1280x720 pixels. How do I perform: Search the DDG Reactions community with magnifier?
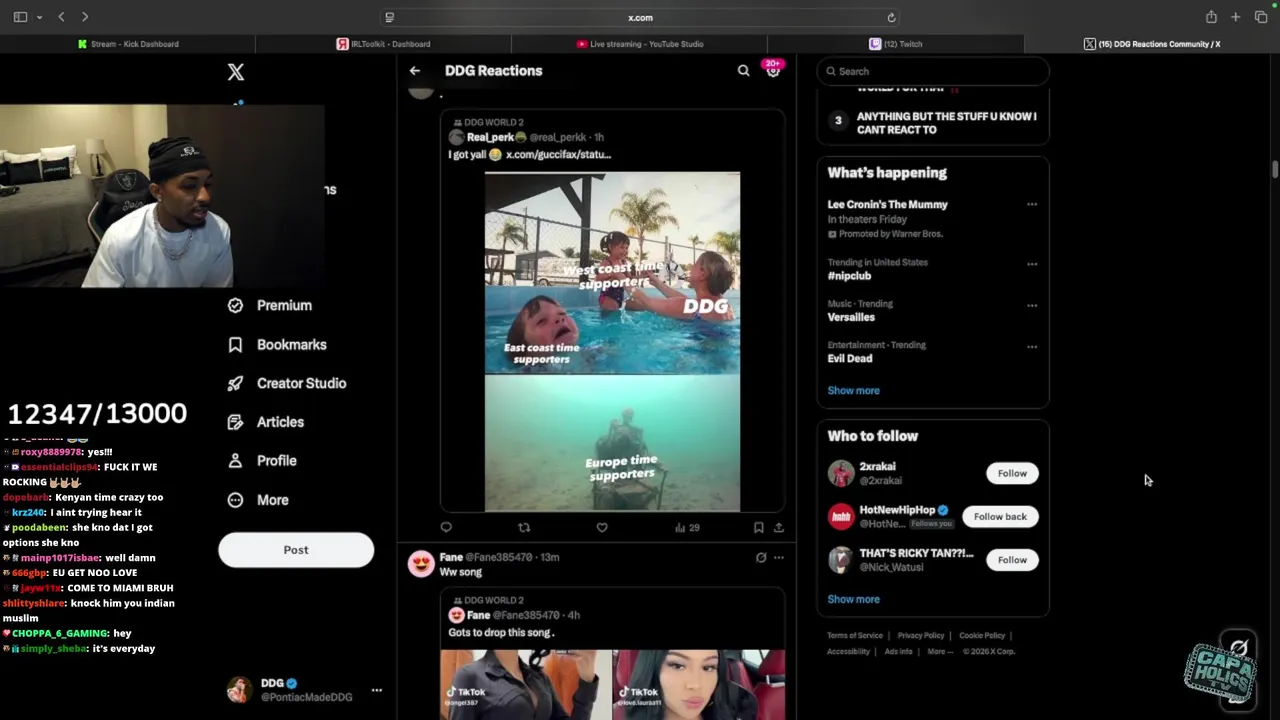[x=743, y=71]
